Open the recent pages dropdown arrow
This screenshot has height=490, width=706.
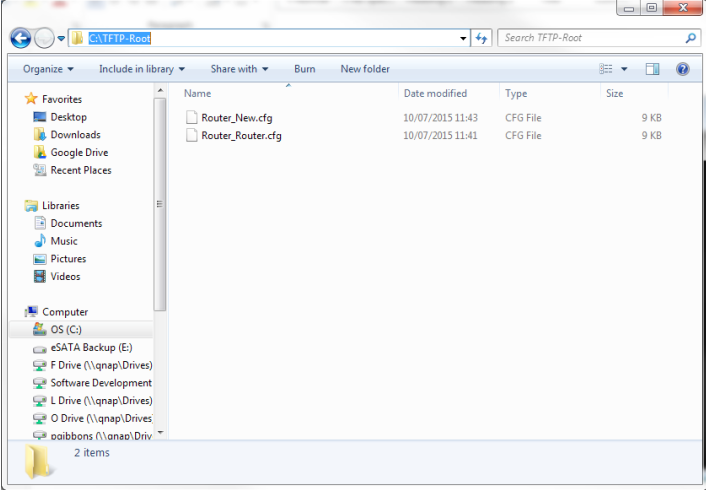click(61, 39)
